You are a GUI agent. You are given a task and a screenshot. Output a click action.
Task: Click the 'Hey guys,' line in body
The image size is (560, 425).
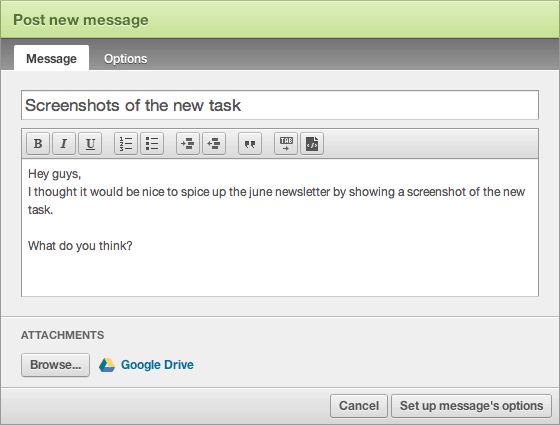[x=55, y=174]
